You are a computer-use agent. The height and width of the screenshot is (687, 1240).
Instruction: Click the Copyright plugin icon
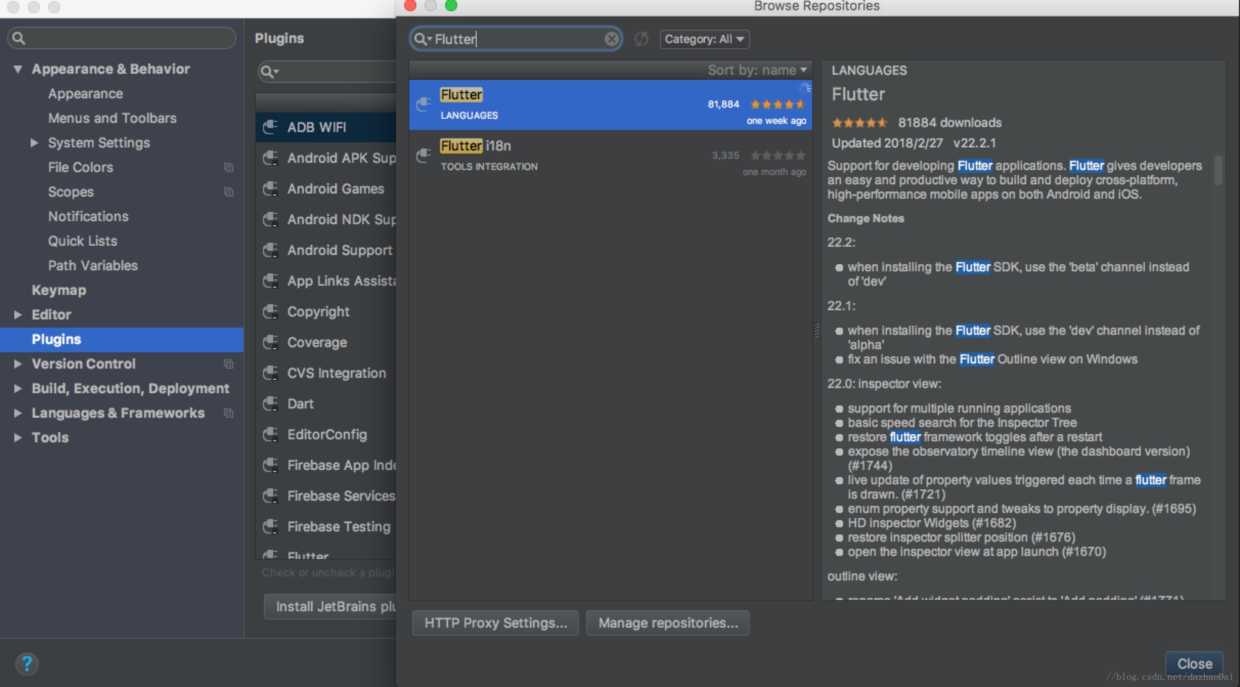coord(270,311)
